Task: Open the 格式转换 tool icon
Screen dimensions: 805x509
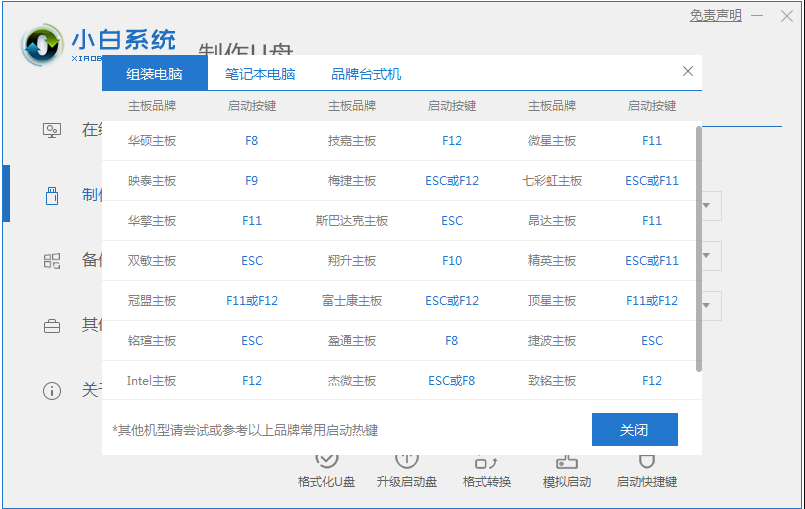Action: click(x=487, y=462)
